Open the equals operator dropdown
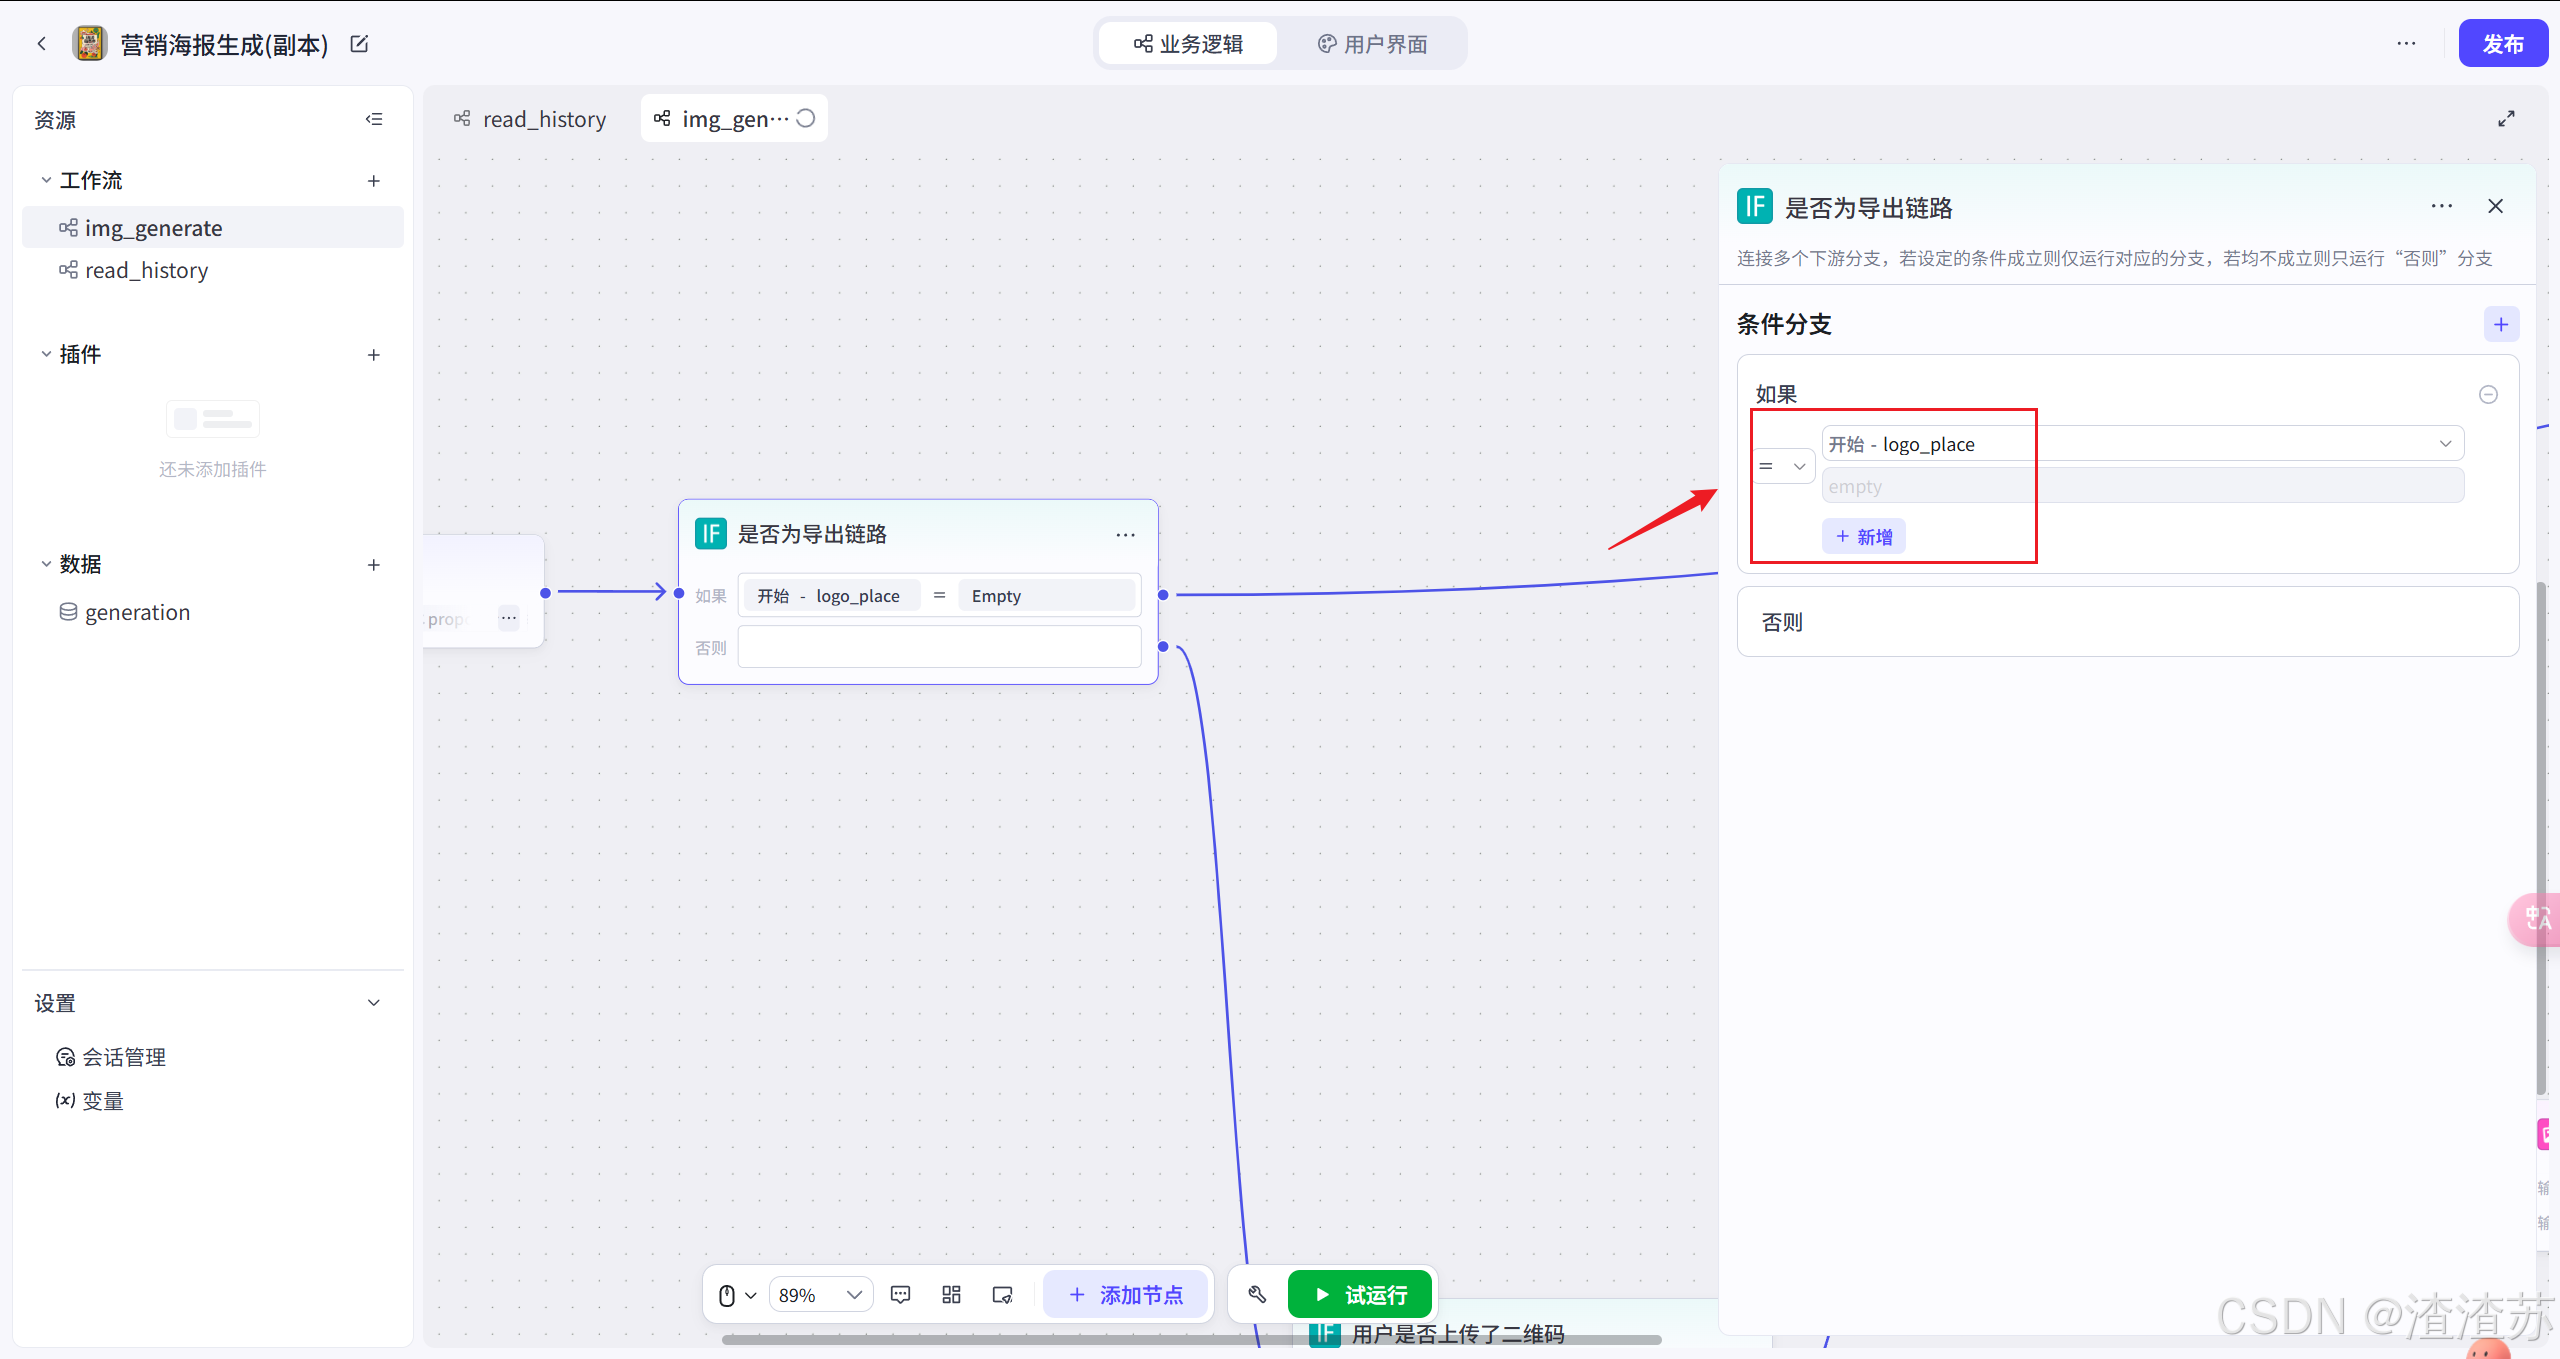Image resolution: width=2560 pixels, height=1359 pixels. click(x=1784, y=466)
